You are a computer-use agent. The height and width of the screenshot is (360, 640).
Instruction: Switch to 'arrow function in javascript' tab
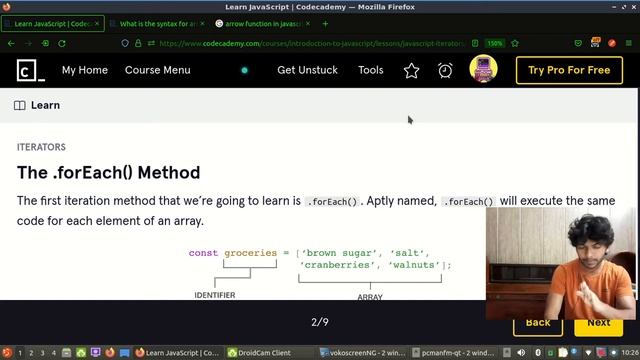[x=264, y=24]
